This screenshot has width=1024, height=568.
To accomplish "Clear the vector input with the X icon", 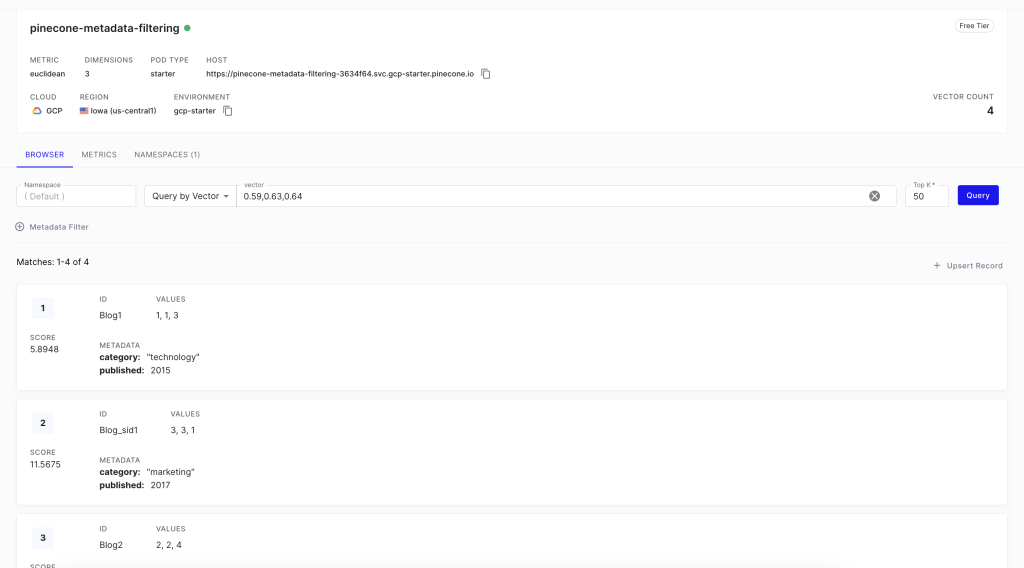I will [874, 196].
